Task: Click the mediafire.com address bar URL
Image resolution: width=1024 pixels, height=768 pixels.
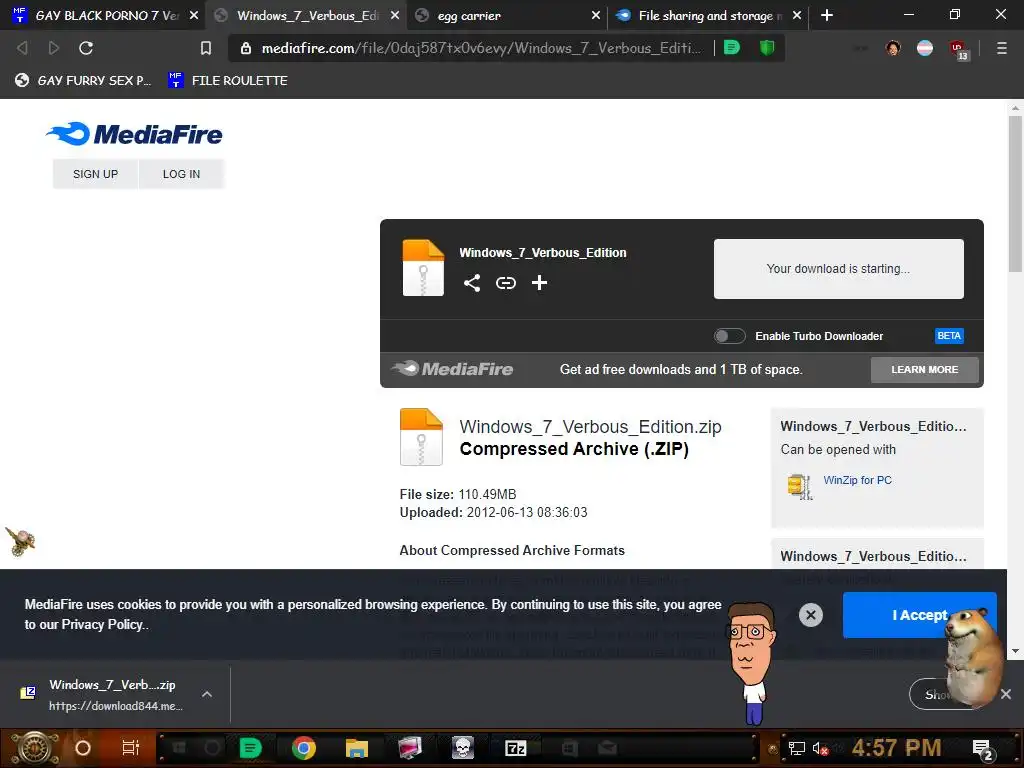Action: tap(481, 48)
